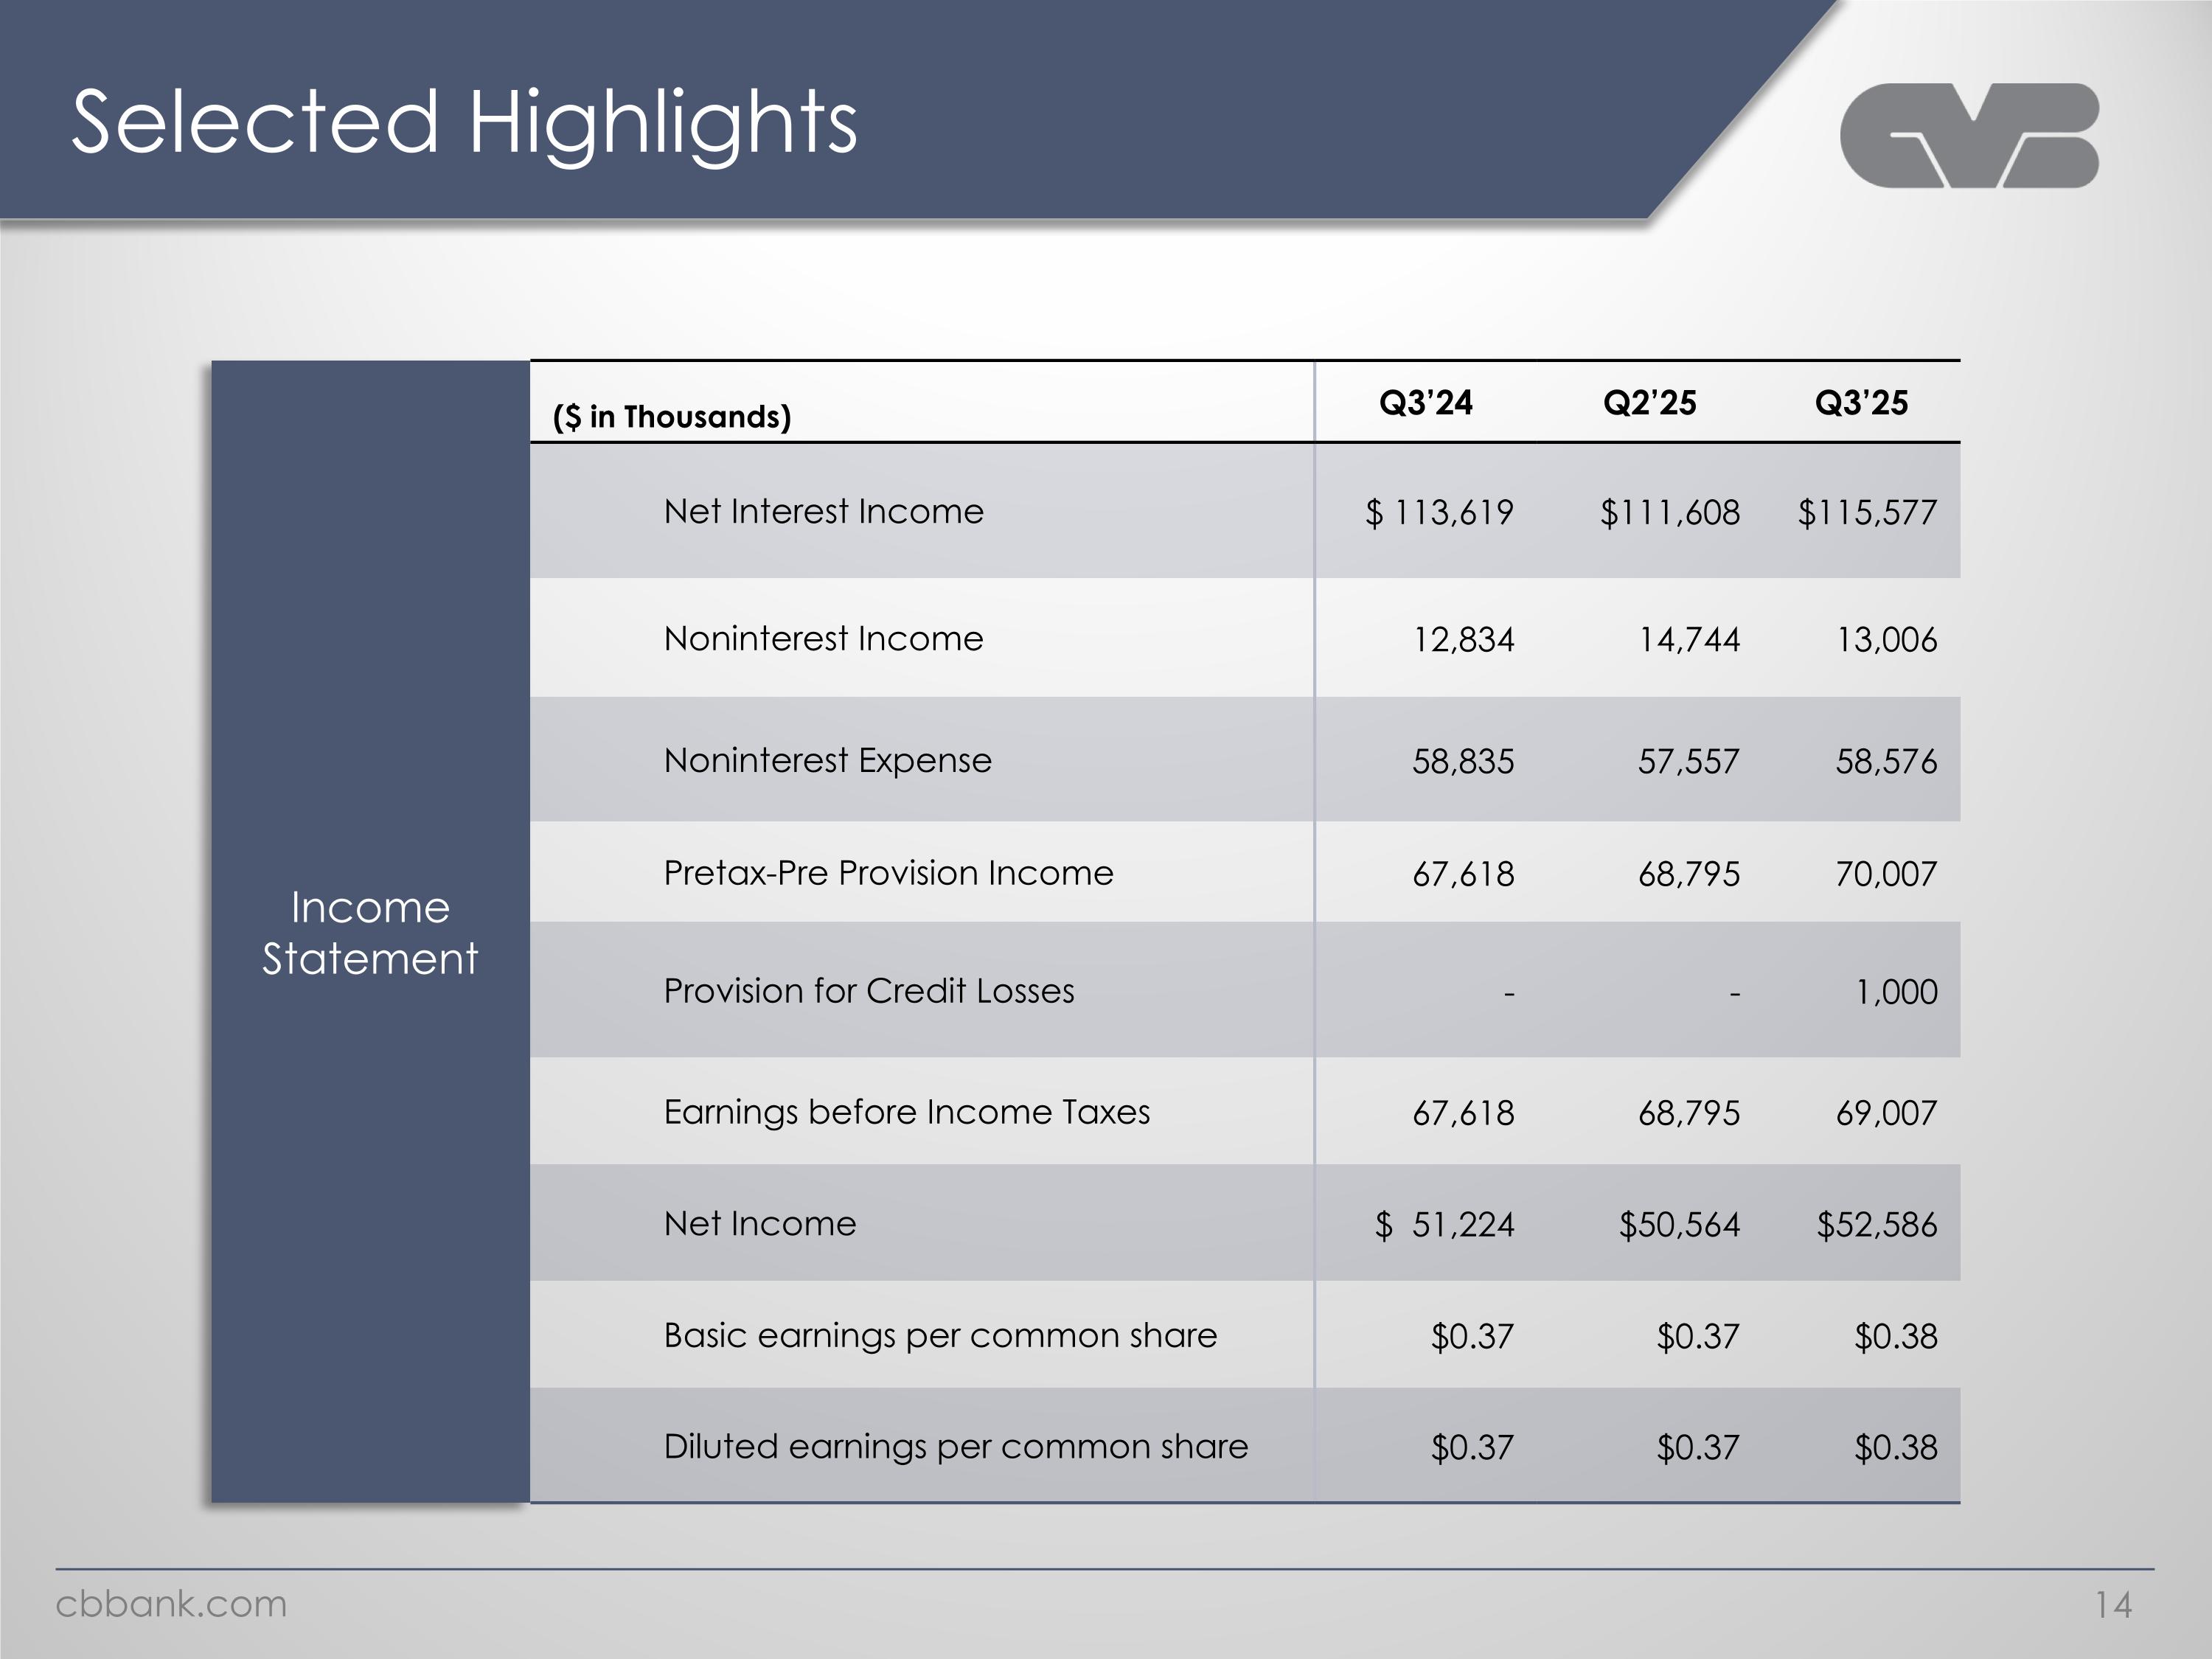
Task: Select Pretax-Pre Provision Income label
Action: coord(888,873)
